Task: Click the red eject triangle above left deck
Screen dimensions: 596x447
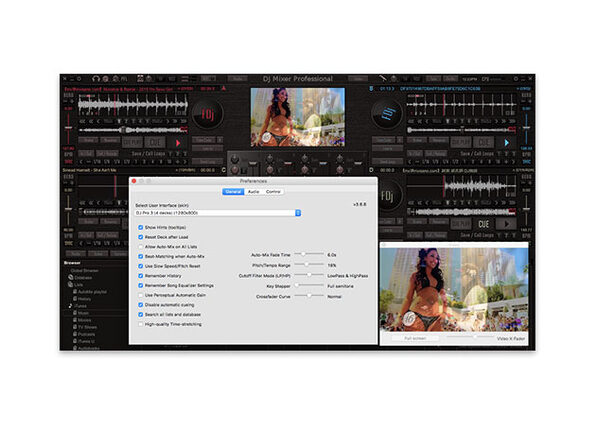Action: [x=224, y=88]
